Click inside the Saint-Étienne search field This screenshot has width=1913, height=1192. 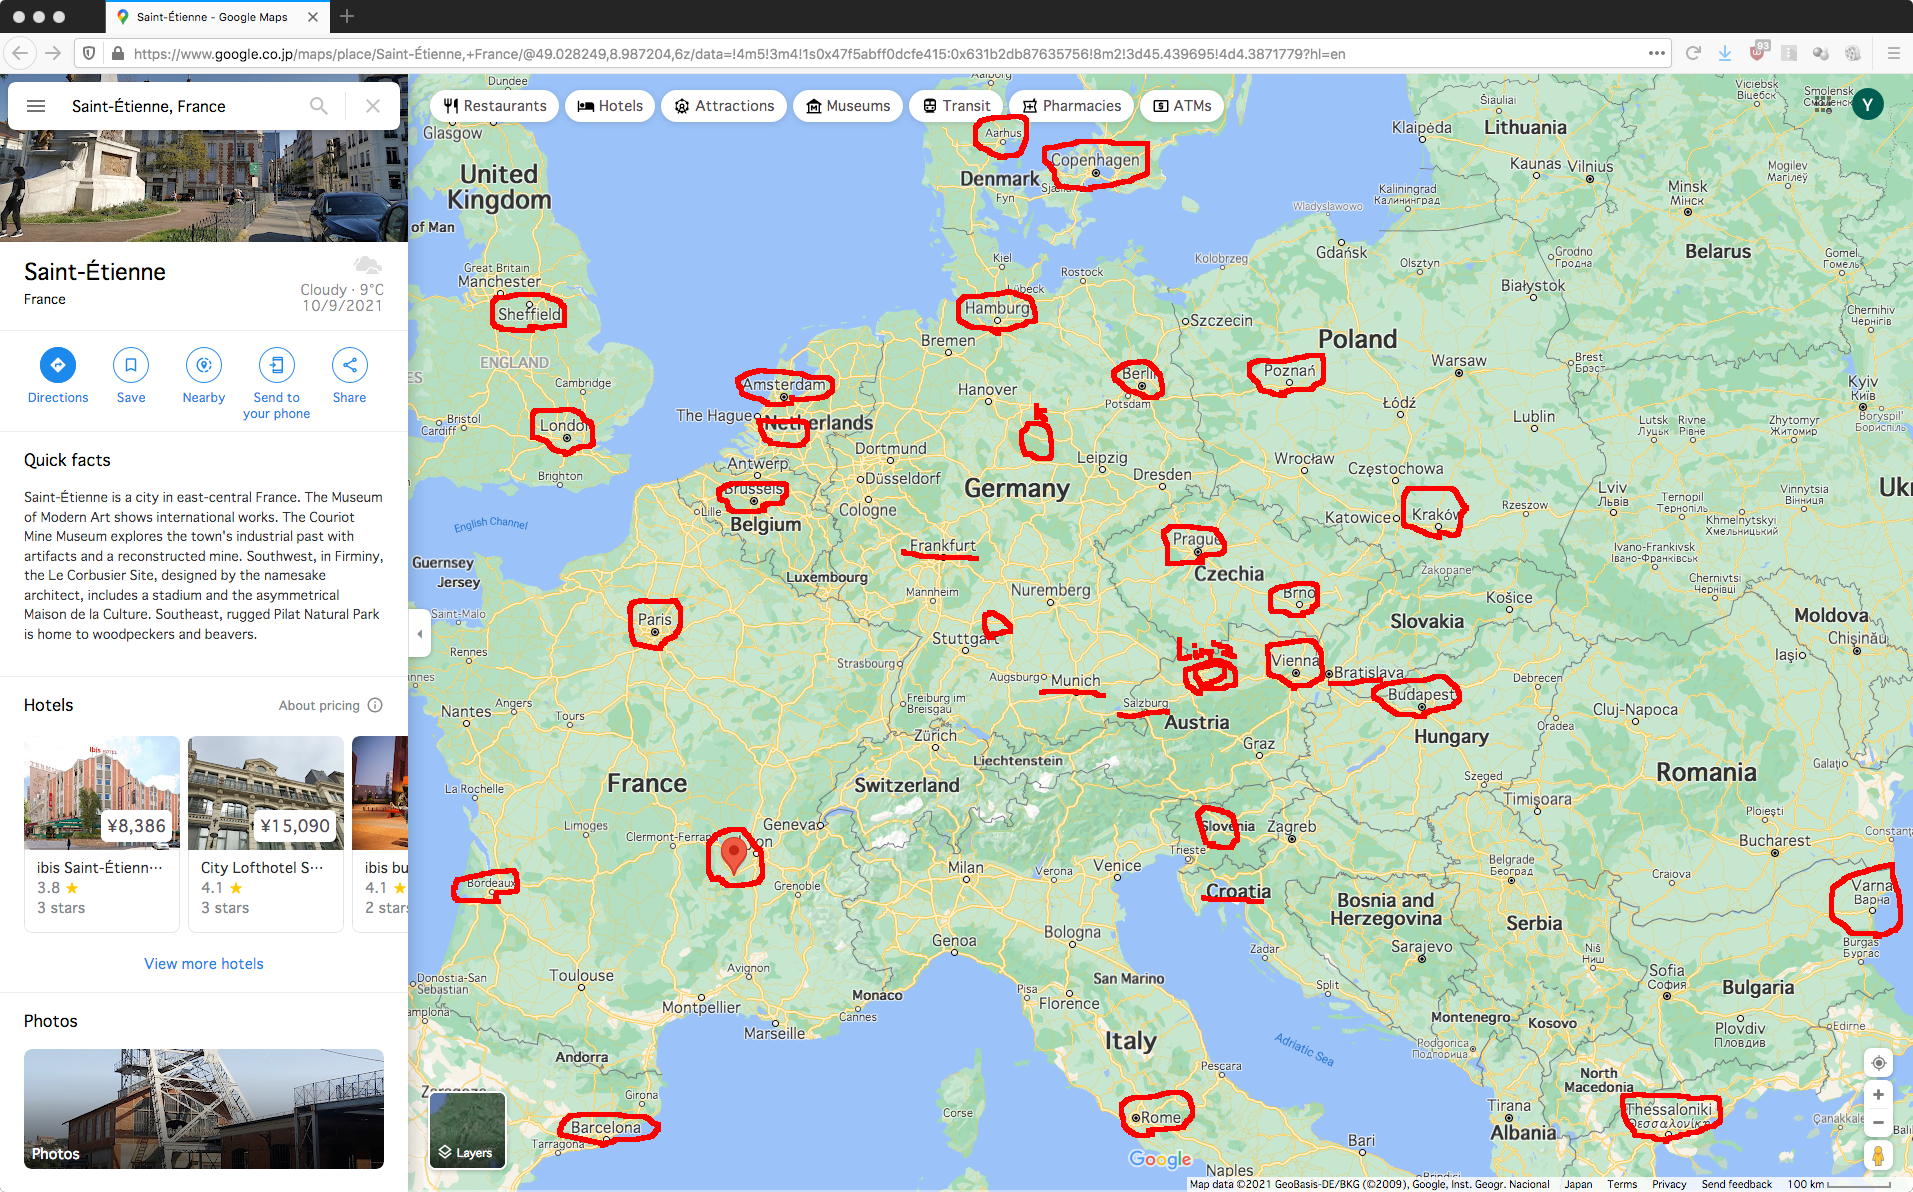(180, 106)
